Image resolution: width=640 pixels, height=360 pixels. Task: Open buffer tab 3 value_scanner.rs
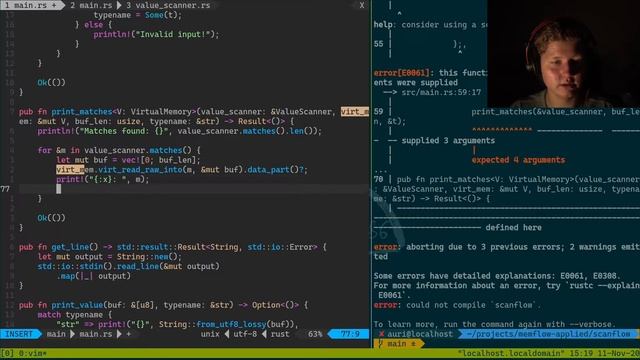(168, 5)
